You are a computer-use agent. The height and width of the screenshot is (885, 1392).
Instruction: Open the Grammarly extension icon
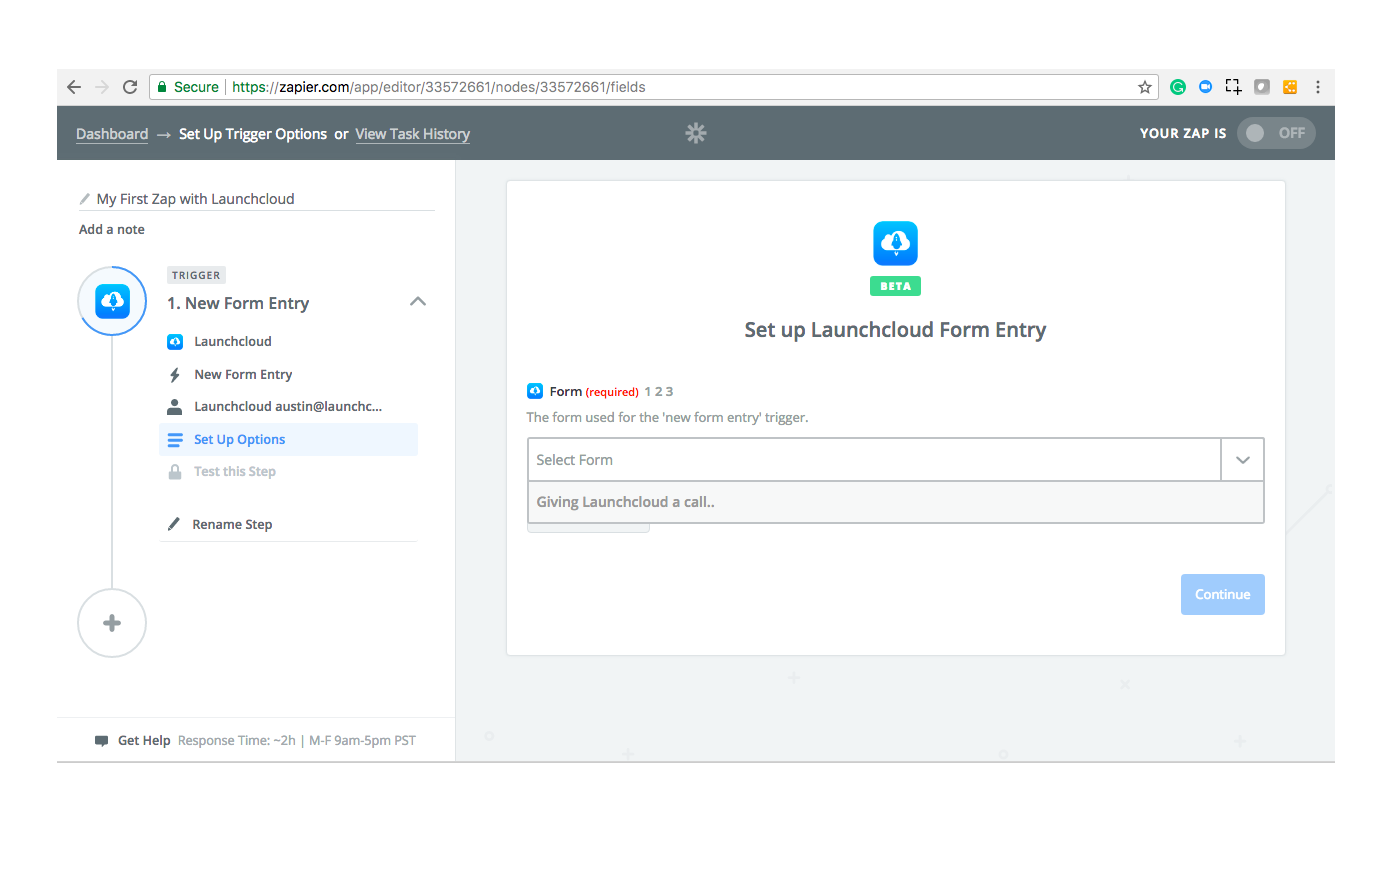pos(1178,87)
